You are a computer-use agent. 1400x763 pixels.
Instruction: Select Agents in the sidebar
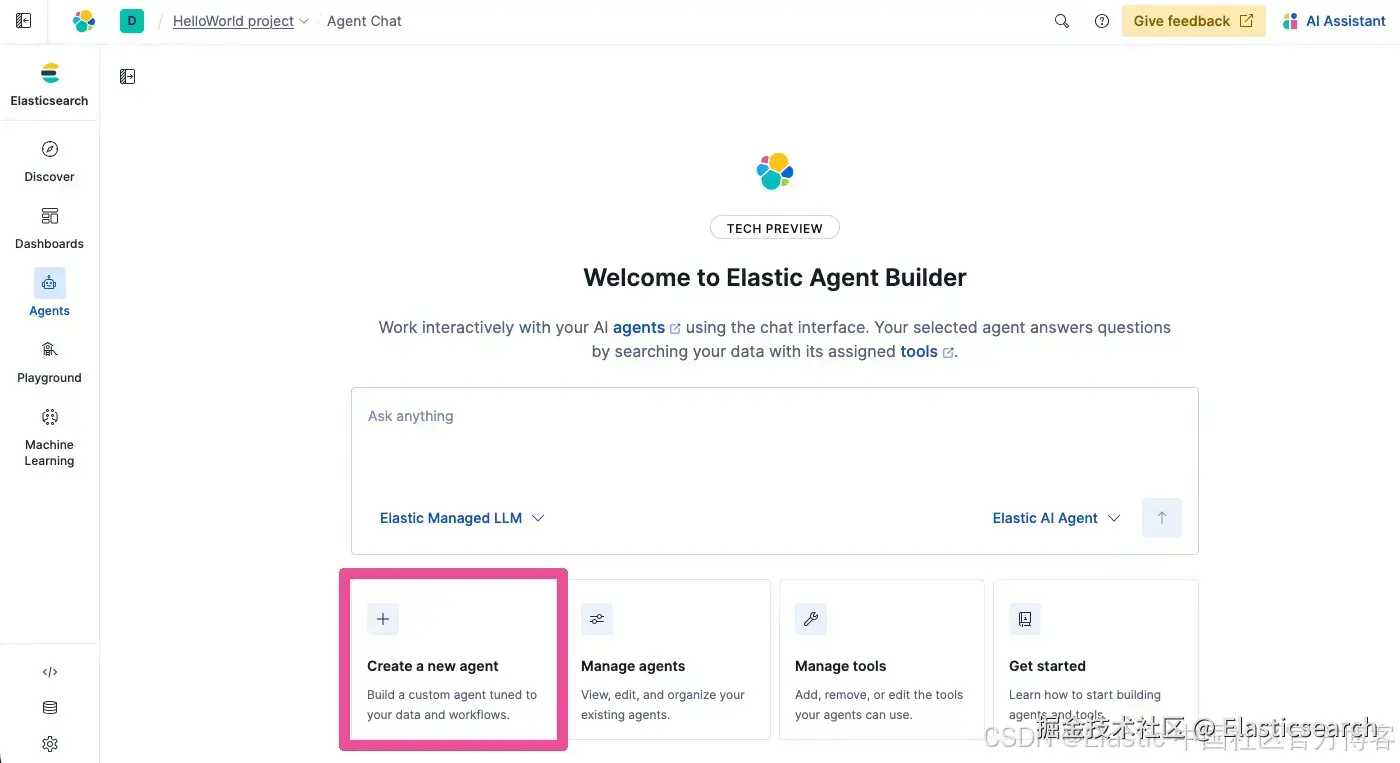[x=49, y=293]
